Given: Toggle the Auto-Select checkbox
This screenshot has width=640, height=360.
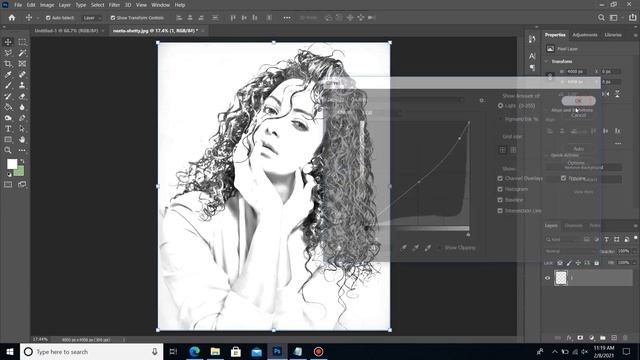Looking at the screenshot, I should [48, 18].
